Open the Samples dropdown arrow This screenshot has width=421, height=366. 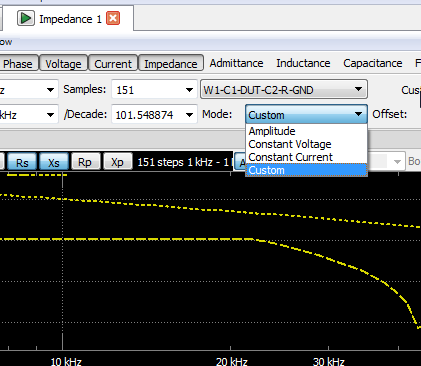tap(189, 90)
